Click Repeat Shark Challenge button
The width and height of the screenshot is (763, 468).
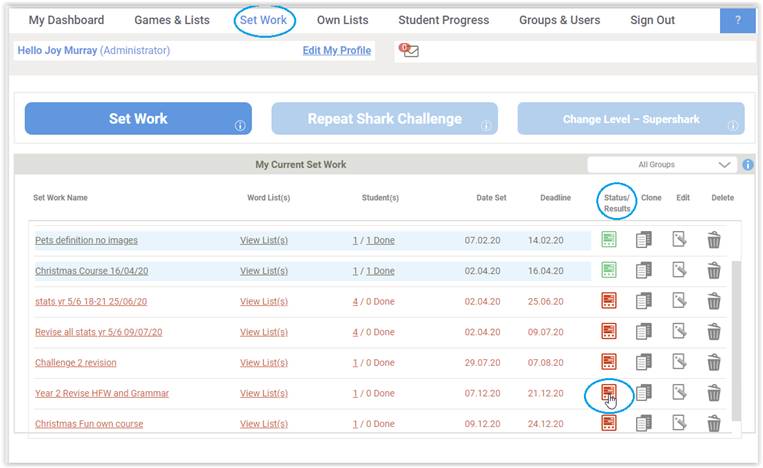click(384, 118)
